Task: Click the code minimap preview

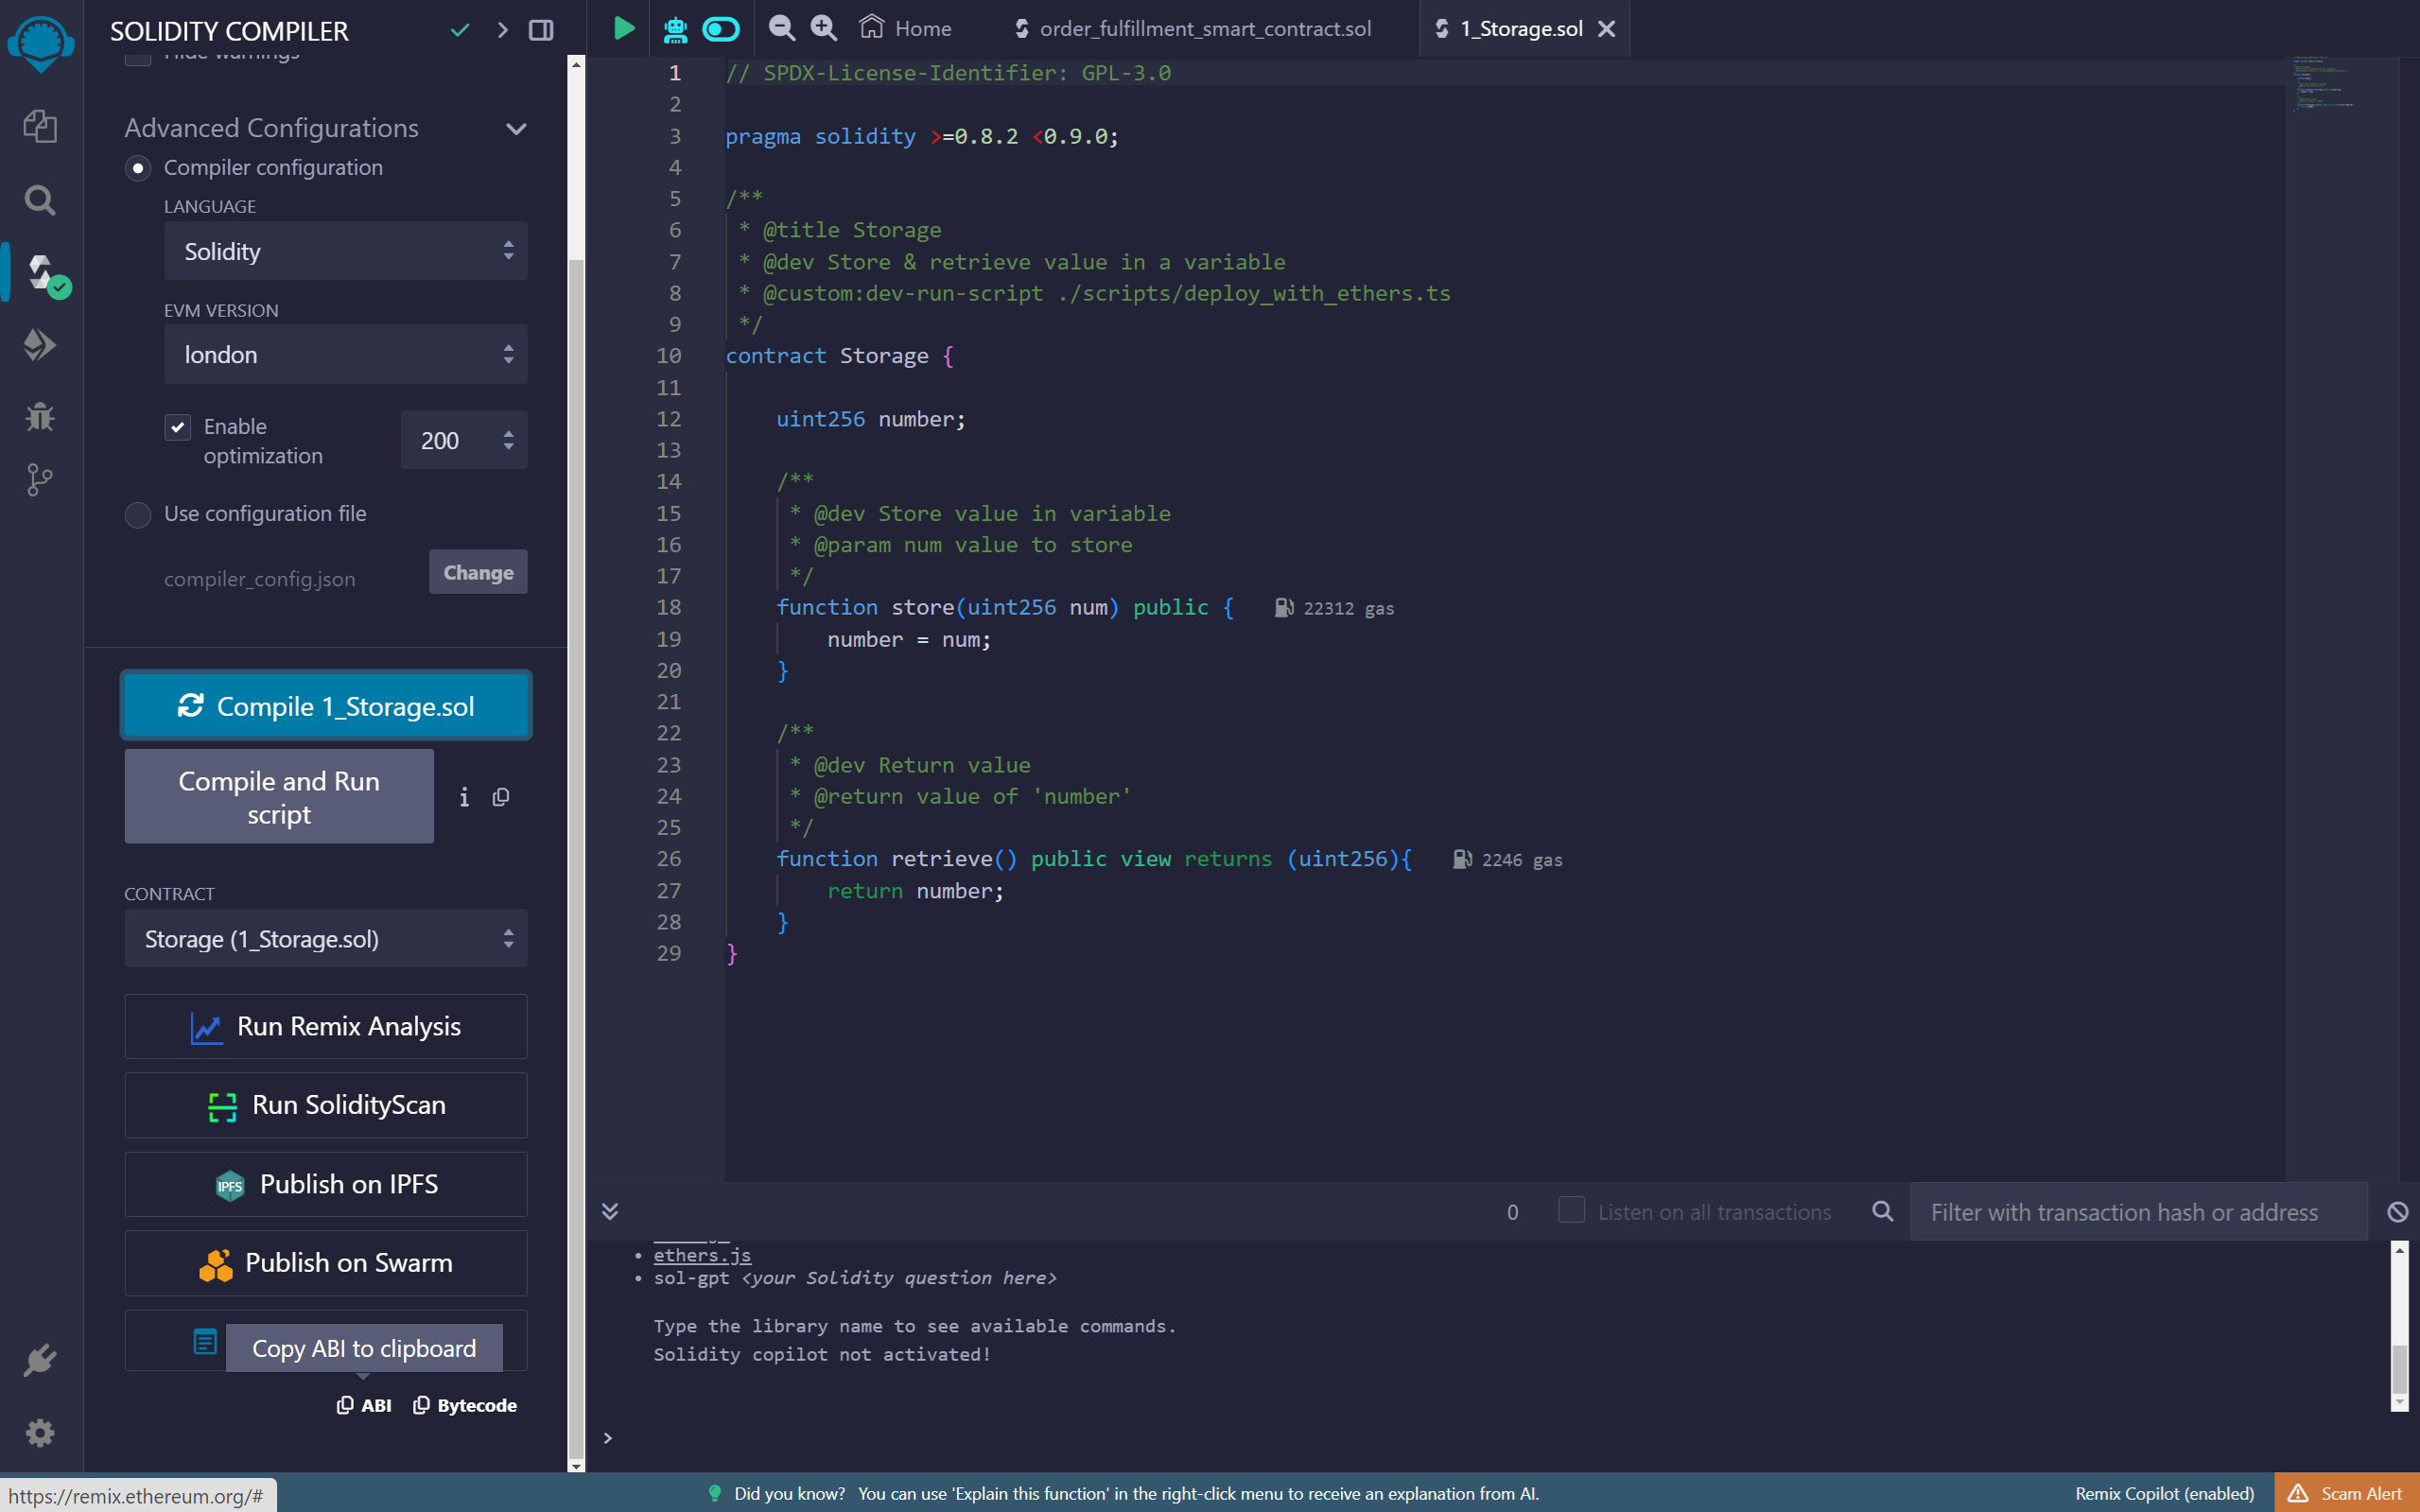Action: 2324,85
